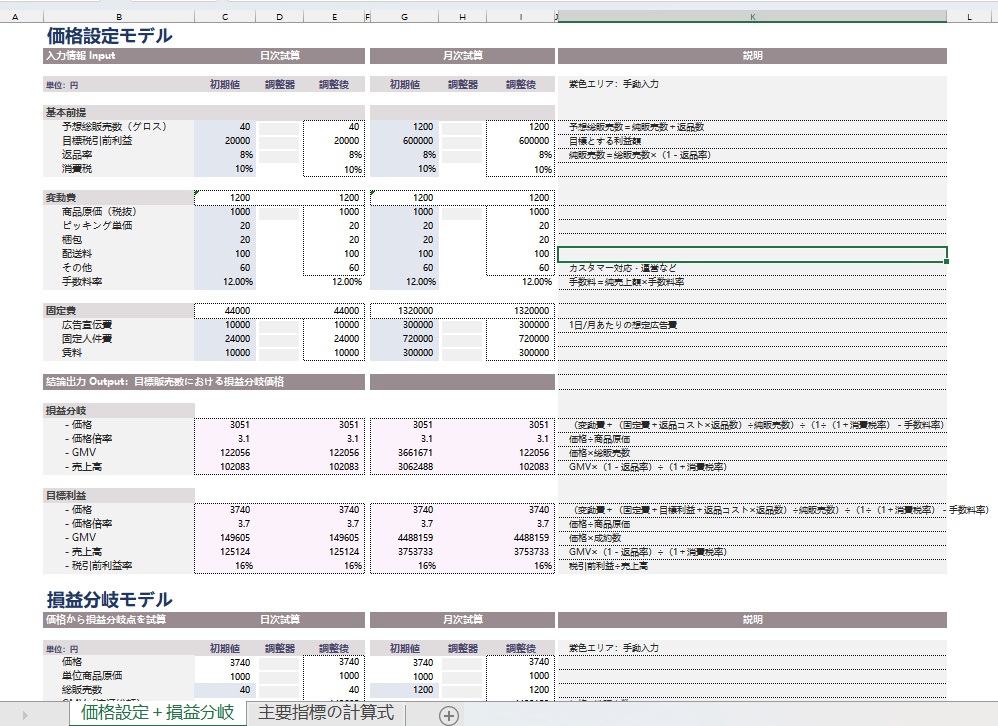Click daily 初期値 1000 for 商品原価
This screenshot has height=726, width=998.
(x=225, y=212)
